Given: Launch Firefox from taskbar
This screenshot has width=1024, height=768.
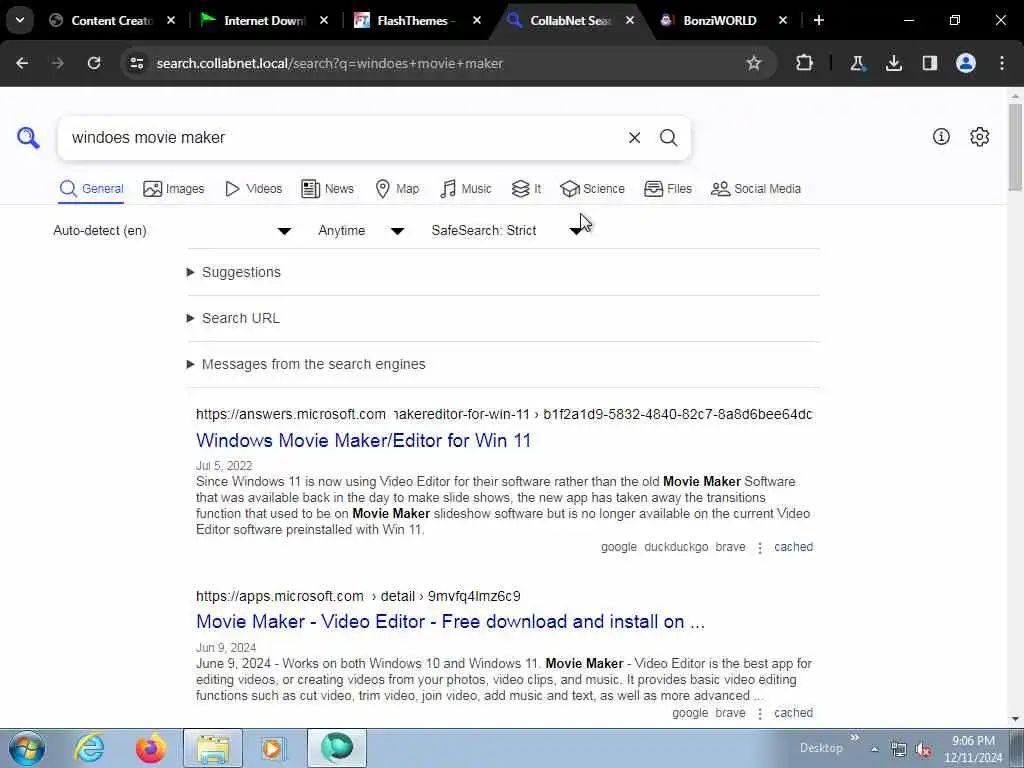Looking at the screenshot, I should pos(151,748).
